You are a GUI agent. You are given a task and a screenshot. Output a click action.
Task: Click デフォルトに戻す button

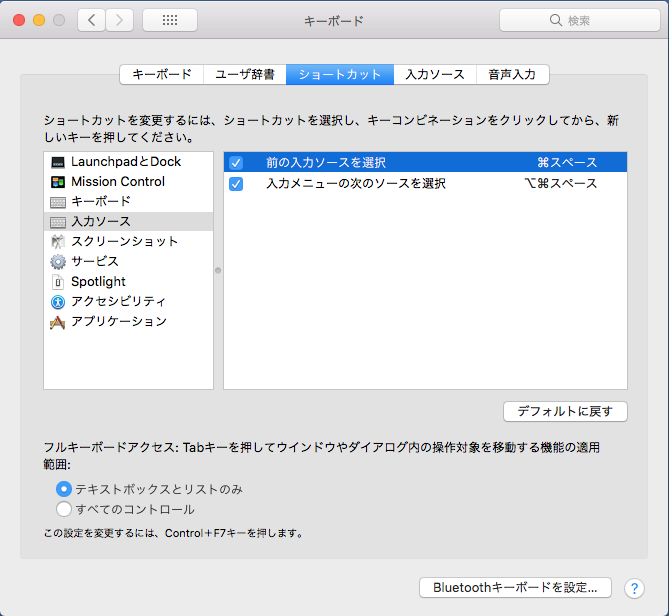click(565, 411)
